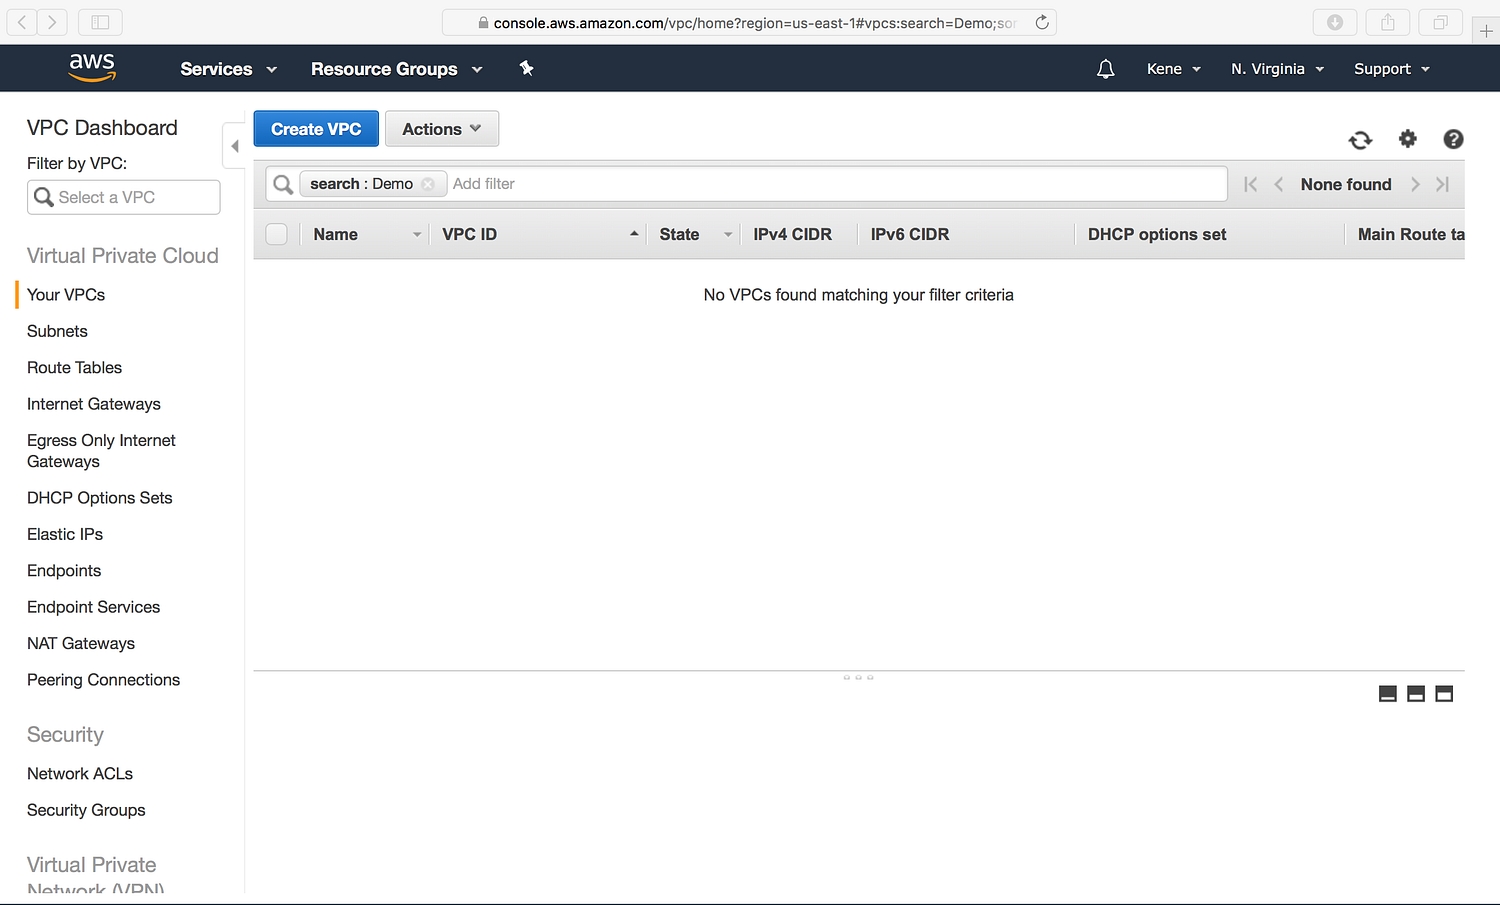
Task: Click the Select a VPC filter field
Action: click(124, 197)
